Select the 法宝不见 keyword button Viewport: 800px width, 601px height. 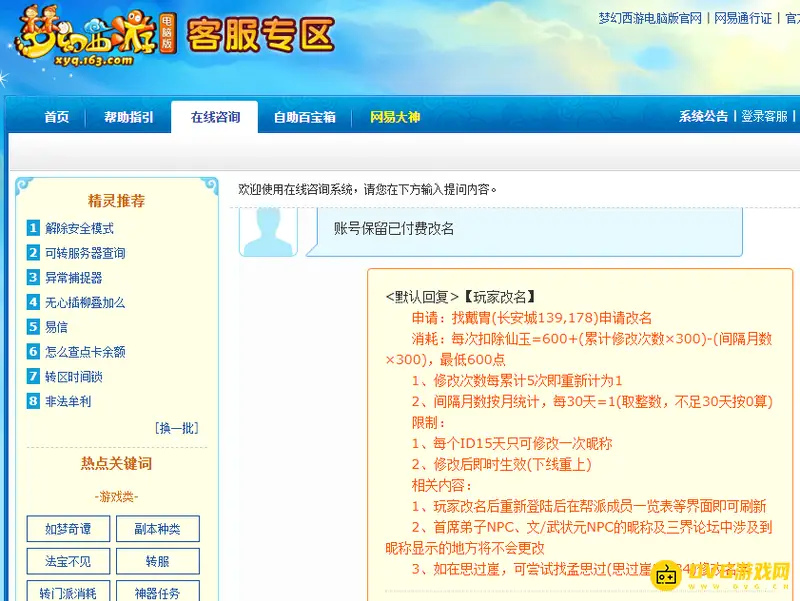click(68, 561)
